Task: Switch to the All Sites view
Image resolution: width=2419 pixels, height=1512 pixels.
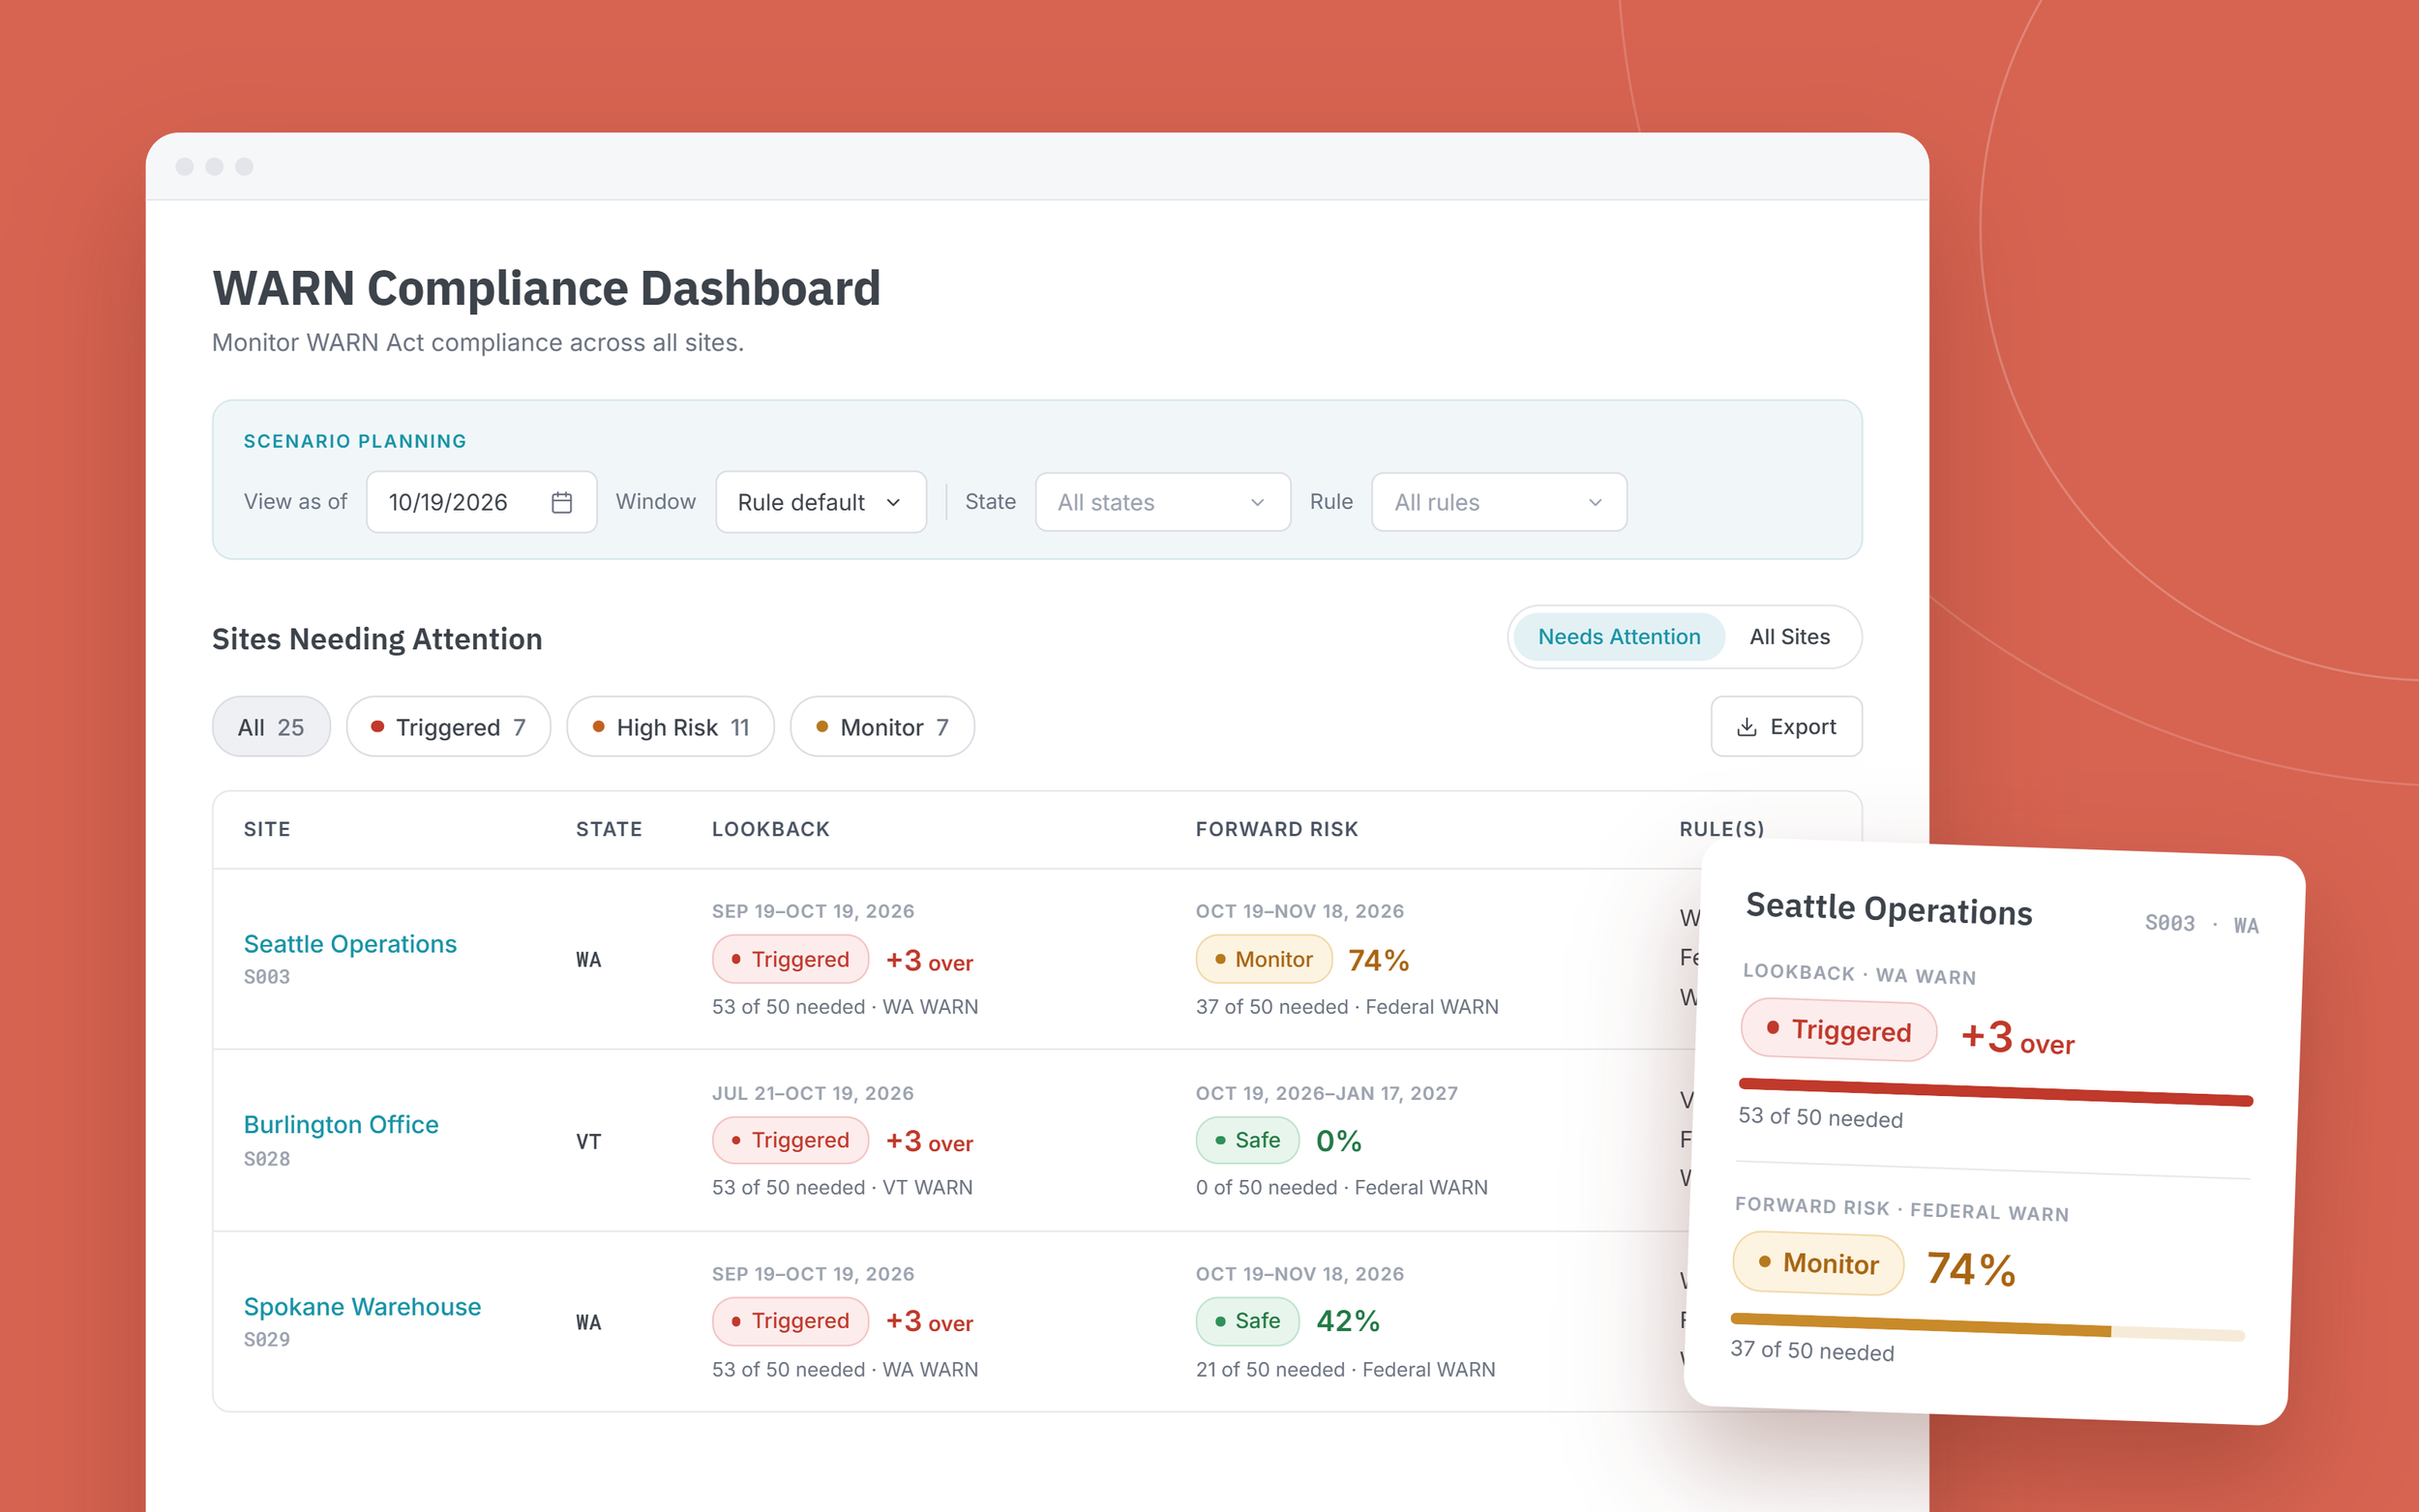Action: [1789, 637]
